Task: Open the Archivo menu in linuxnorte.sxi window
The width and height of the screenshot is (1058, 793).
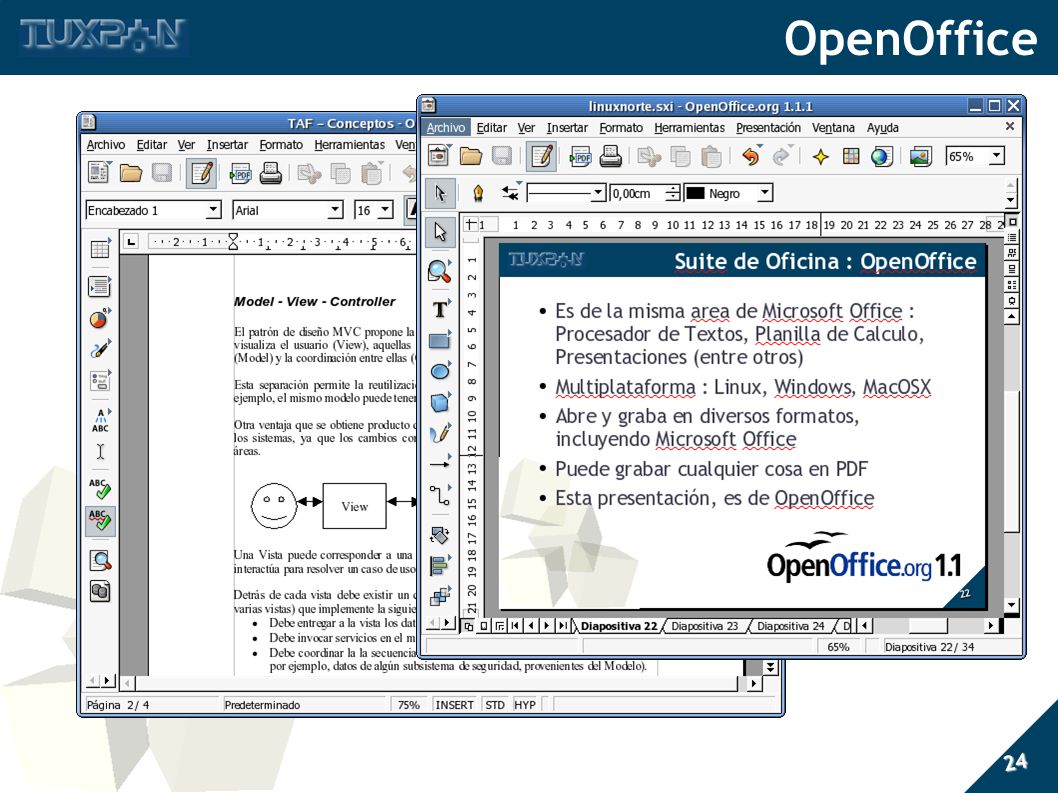Action: (x=445, y=128)
